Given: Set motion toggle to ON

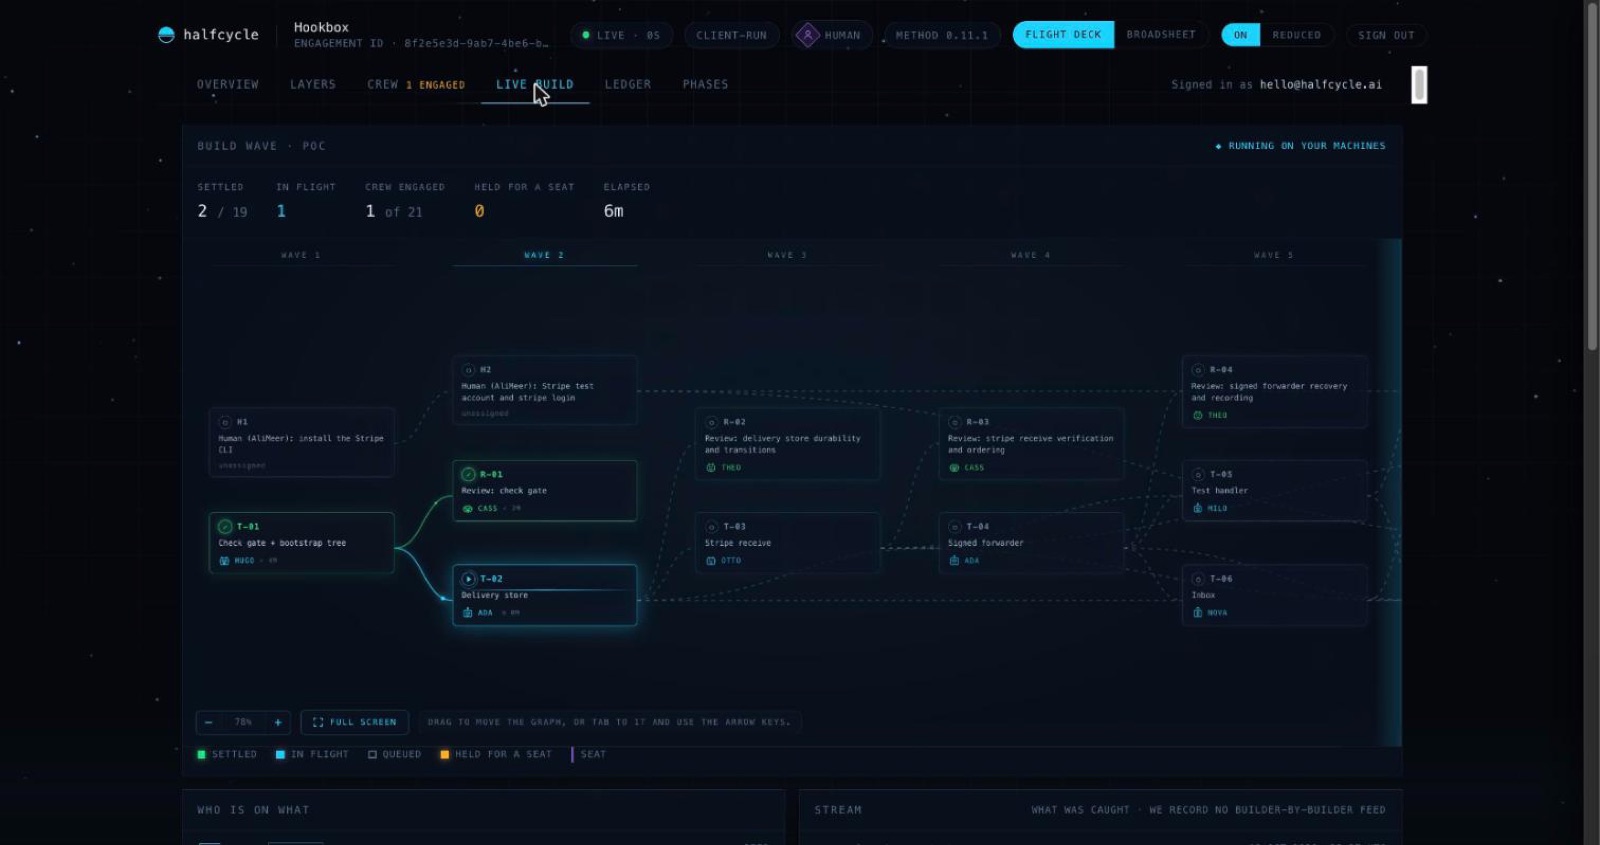Looking at the screenshot, I should 1240,35.
